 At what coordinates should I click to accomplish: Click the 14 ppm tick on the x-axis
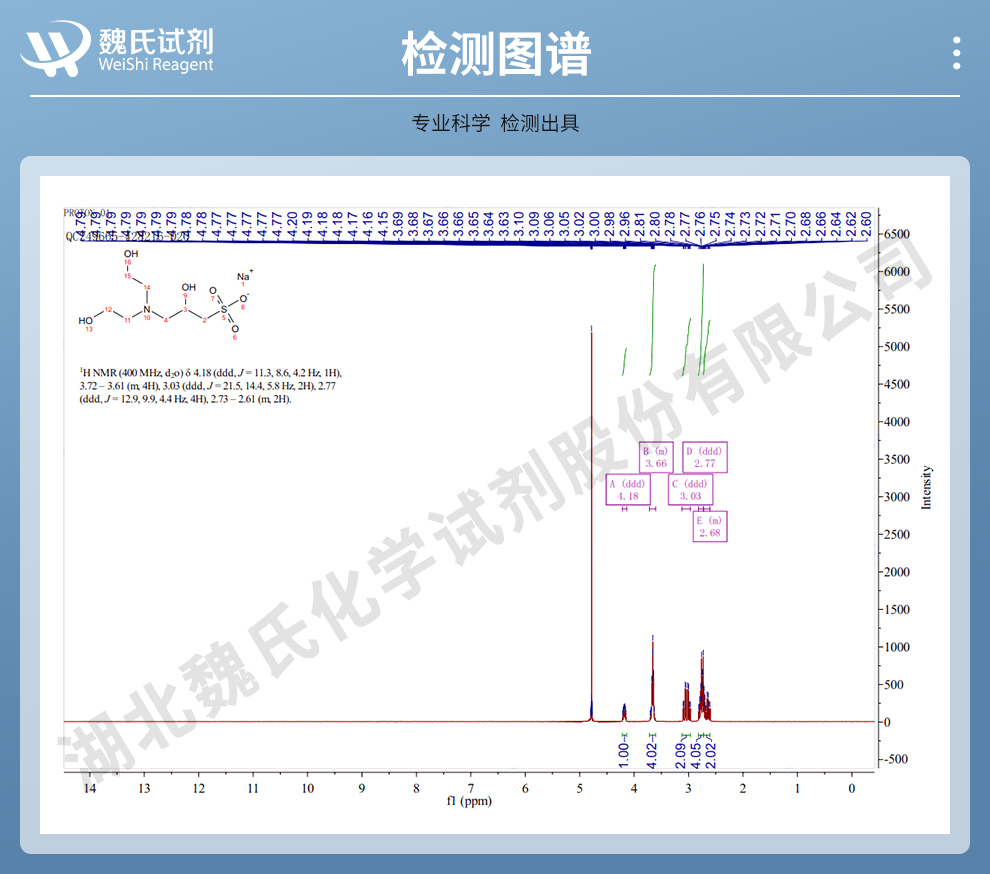tap(89, 788)
